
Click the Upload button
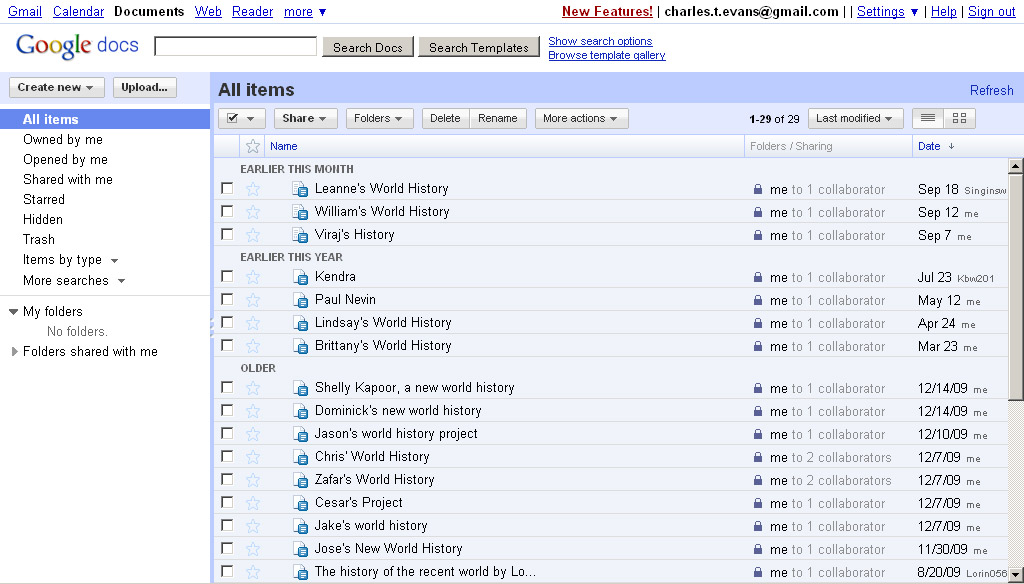tap(144, 88)
